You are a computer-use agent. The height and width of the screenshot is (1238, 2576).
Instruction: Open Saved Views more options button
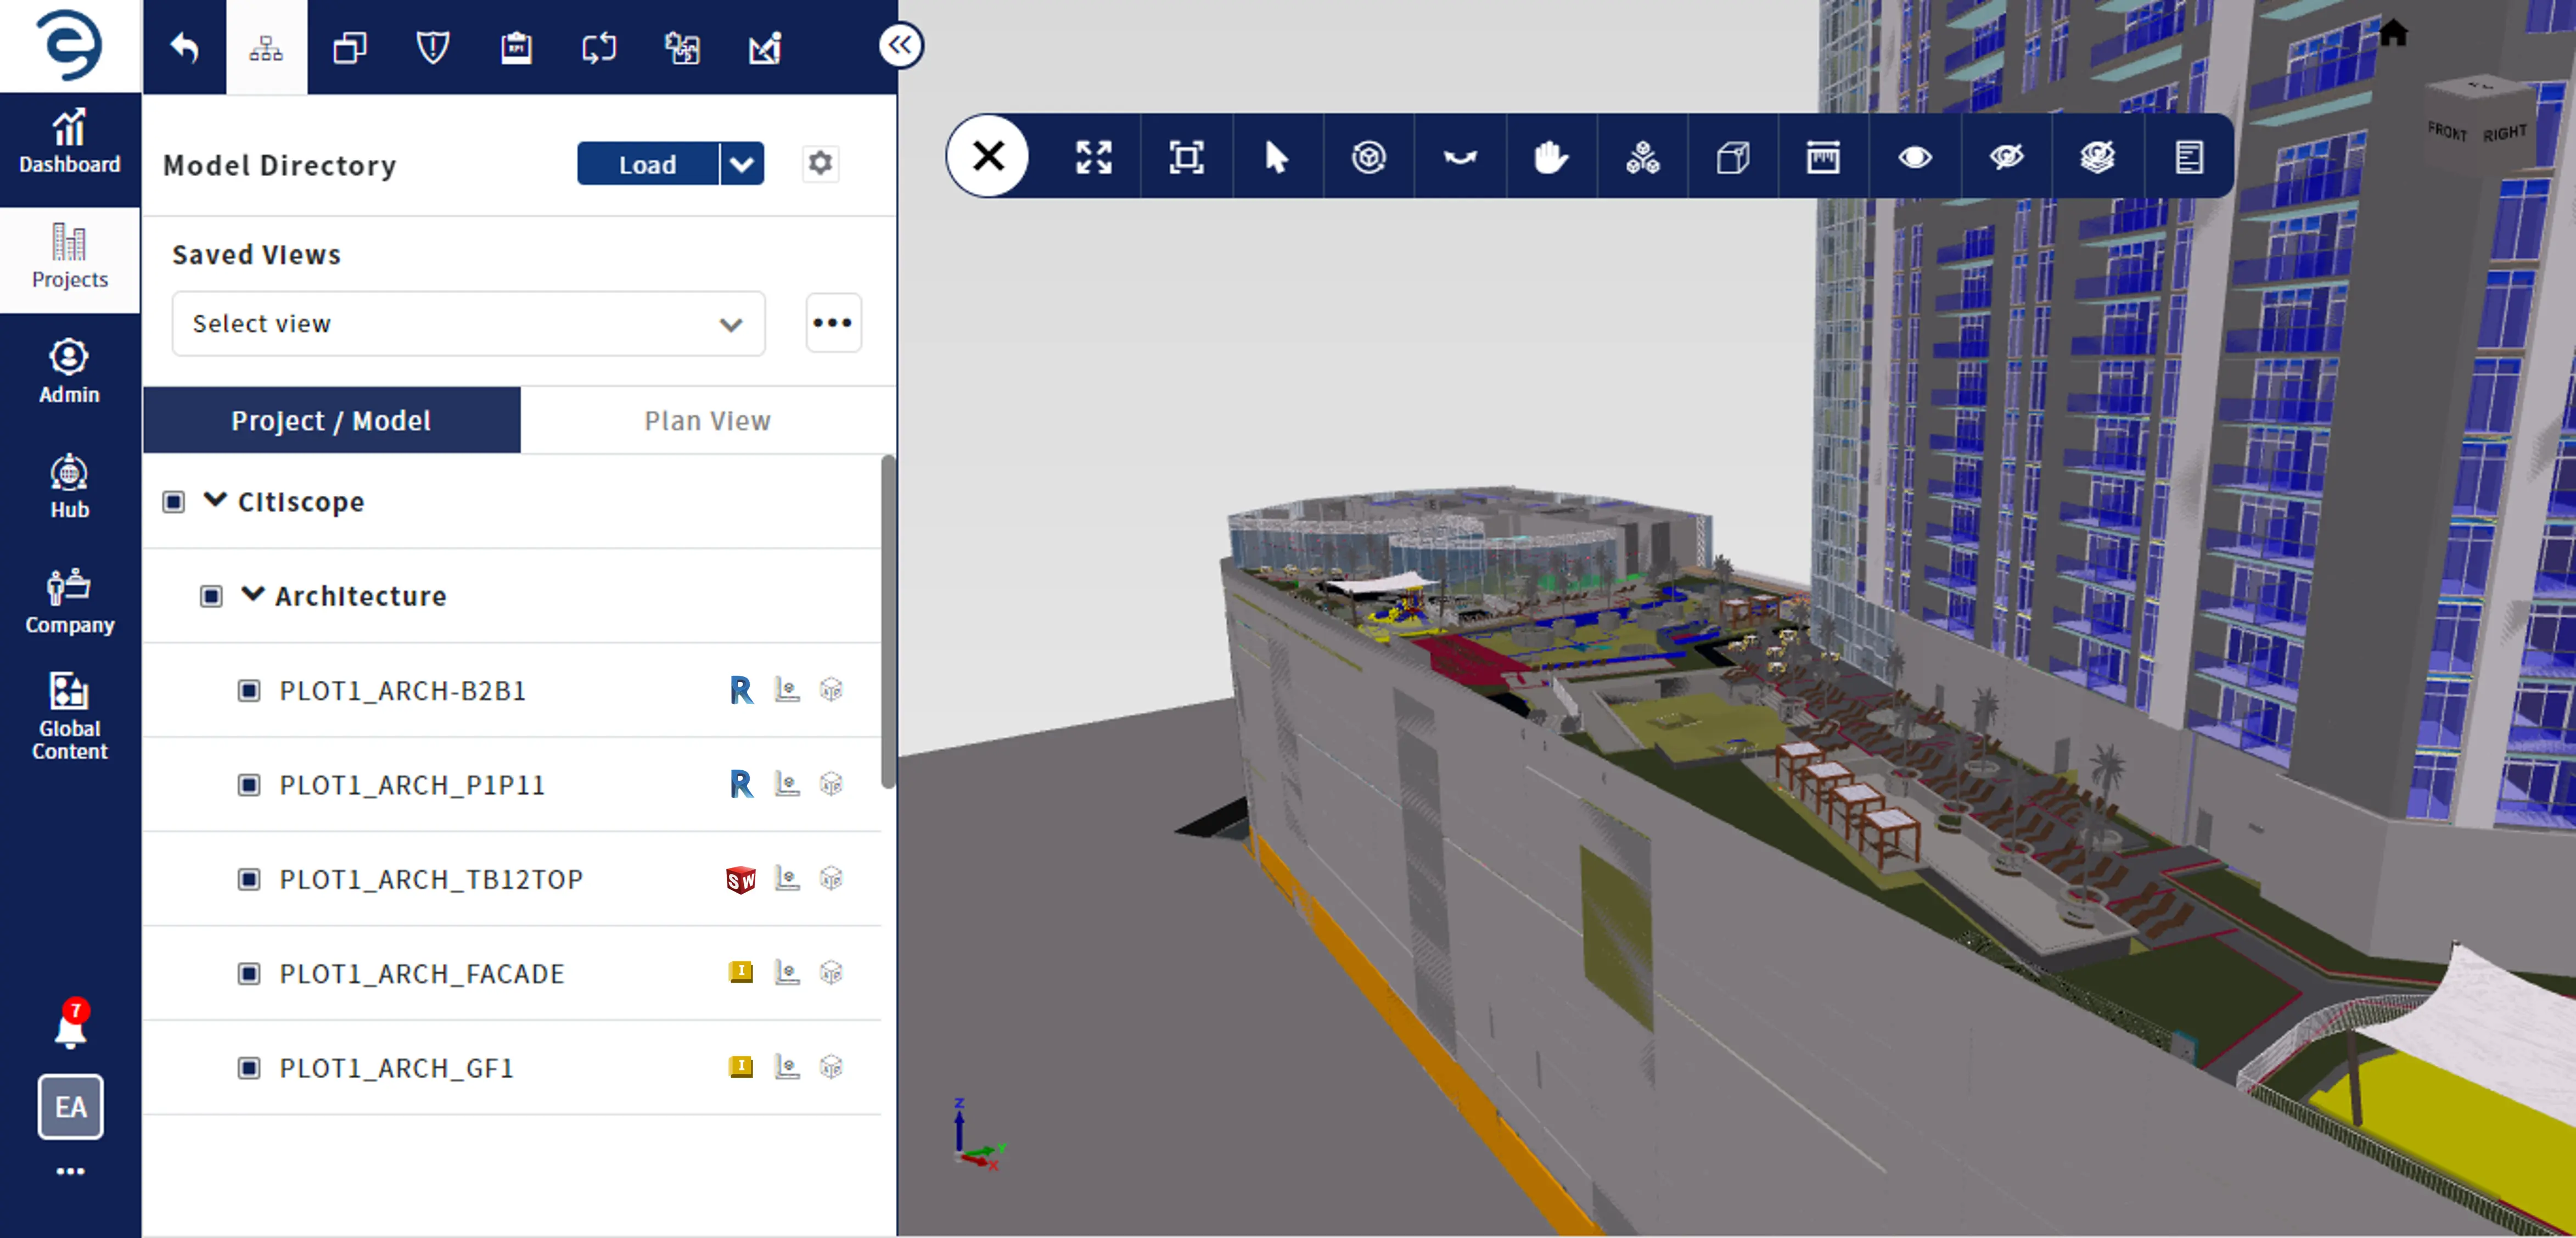[833, 323]
